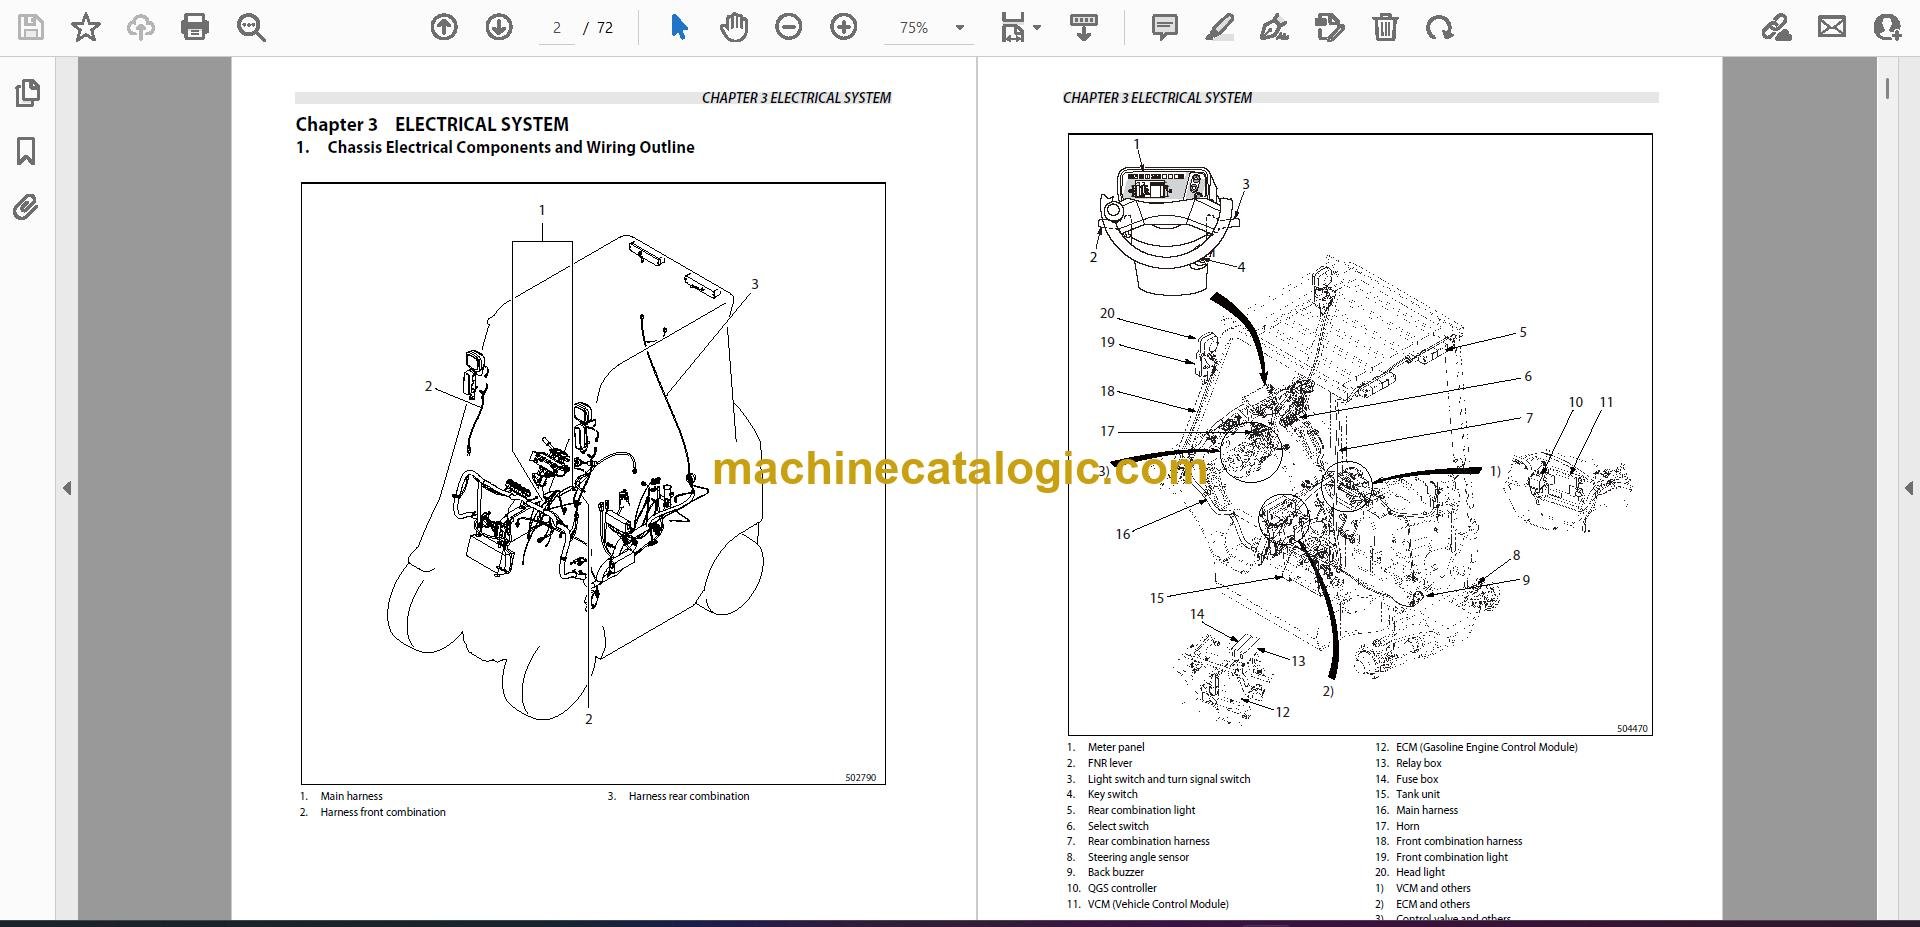Rotate the page view
1920x927 pixels.
(x=1440, y=27)
